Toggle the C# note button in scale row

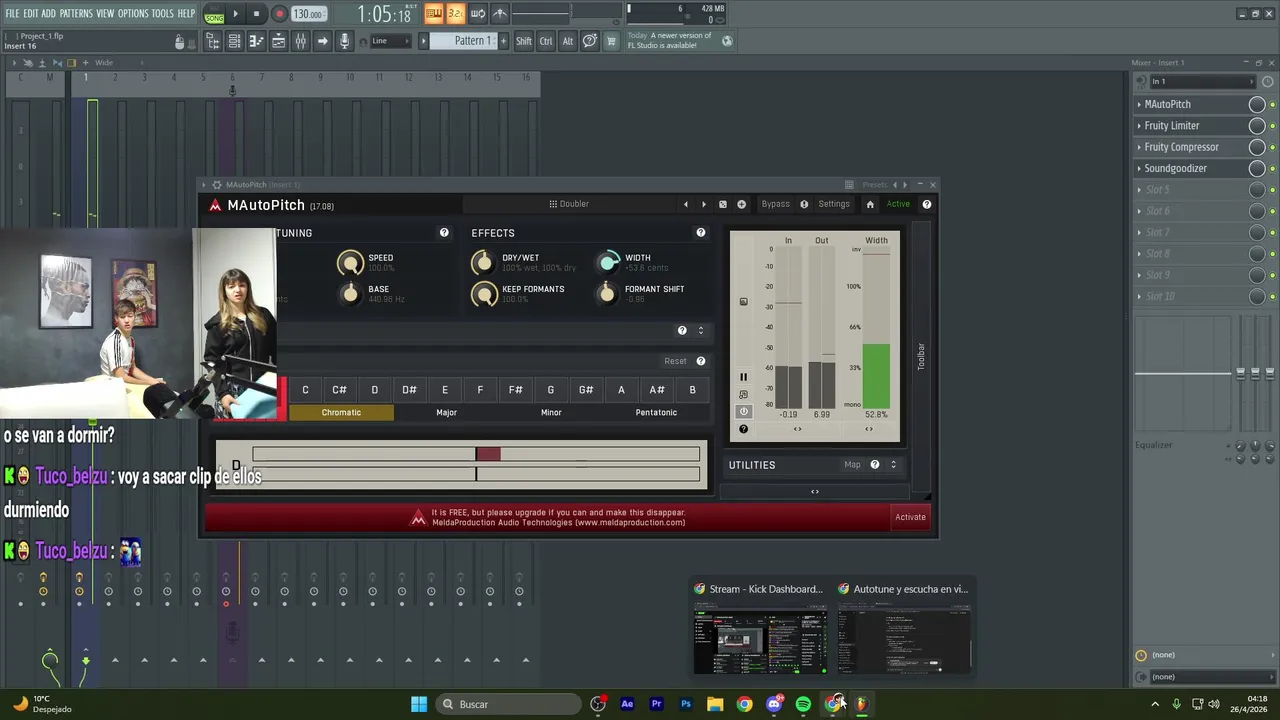[339, 390]
